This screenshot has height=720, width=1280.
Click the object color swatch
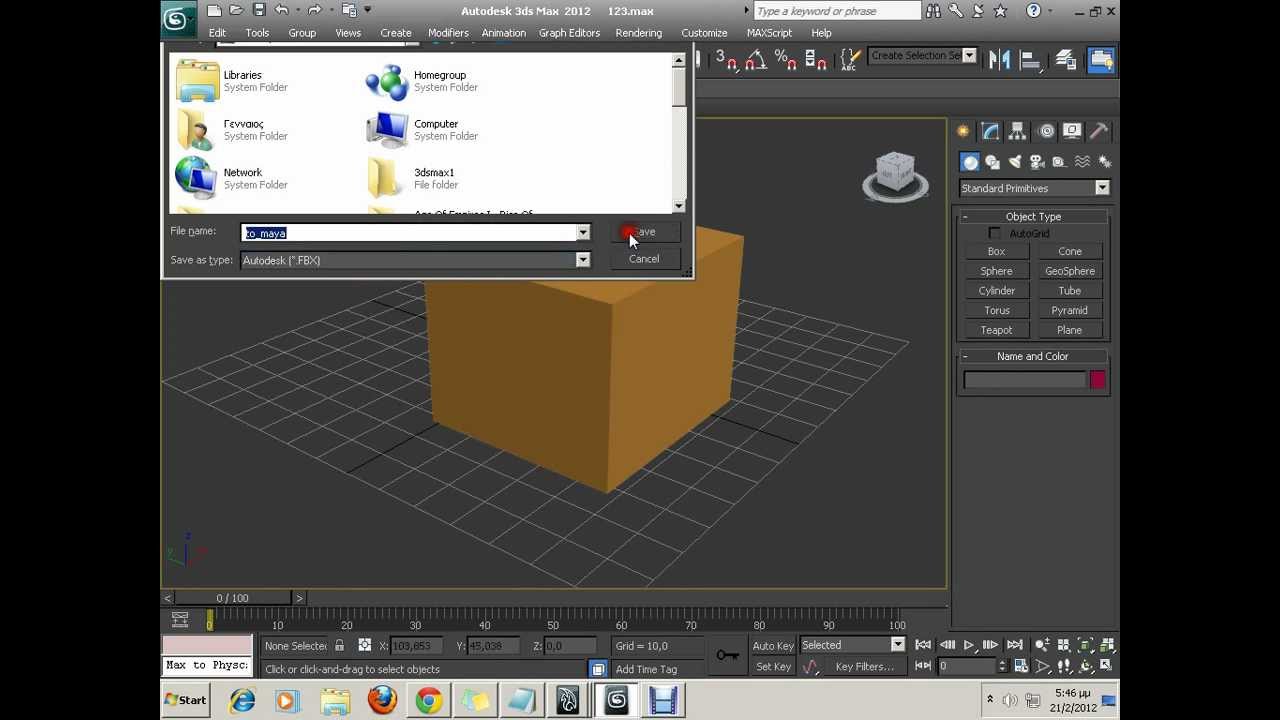pos(1098,380)
